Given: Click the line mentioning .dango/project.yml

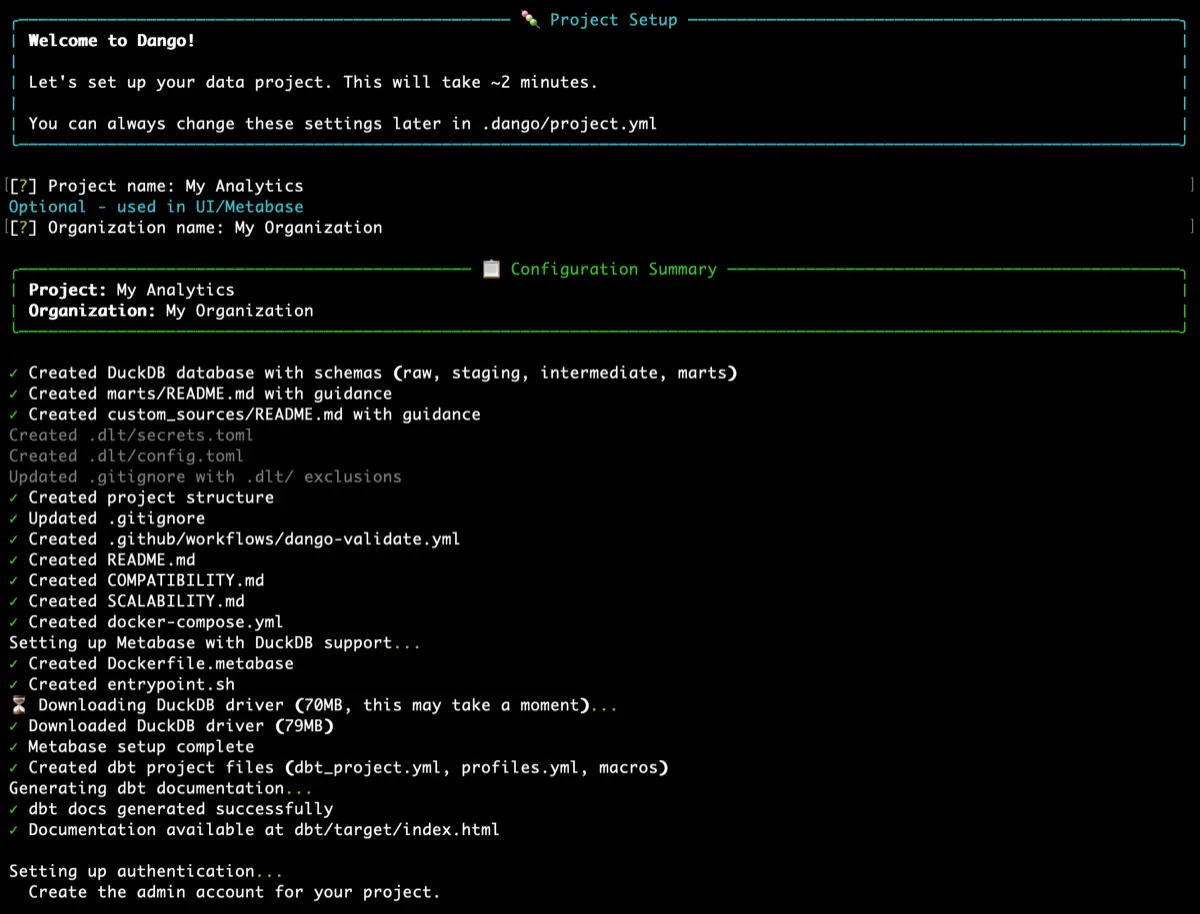Looking at the screenshot, I should click(x=343, y=124).
